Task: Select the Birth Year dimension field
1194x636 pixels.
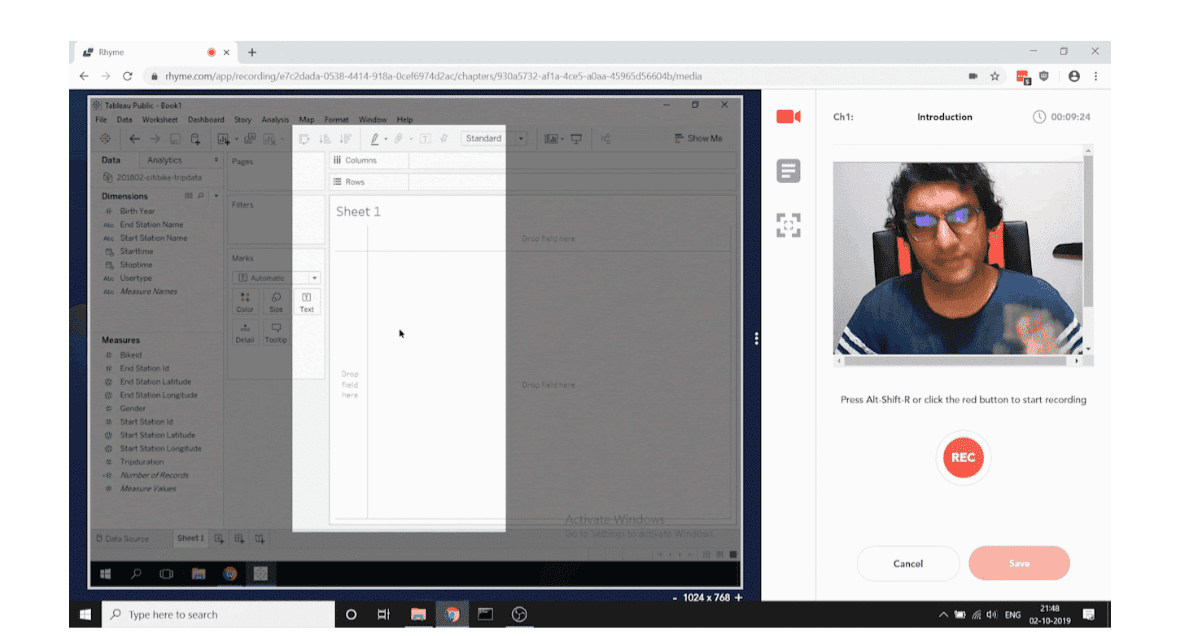Action: coord(137,211)
